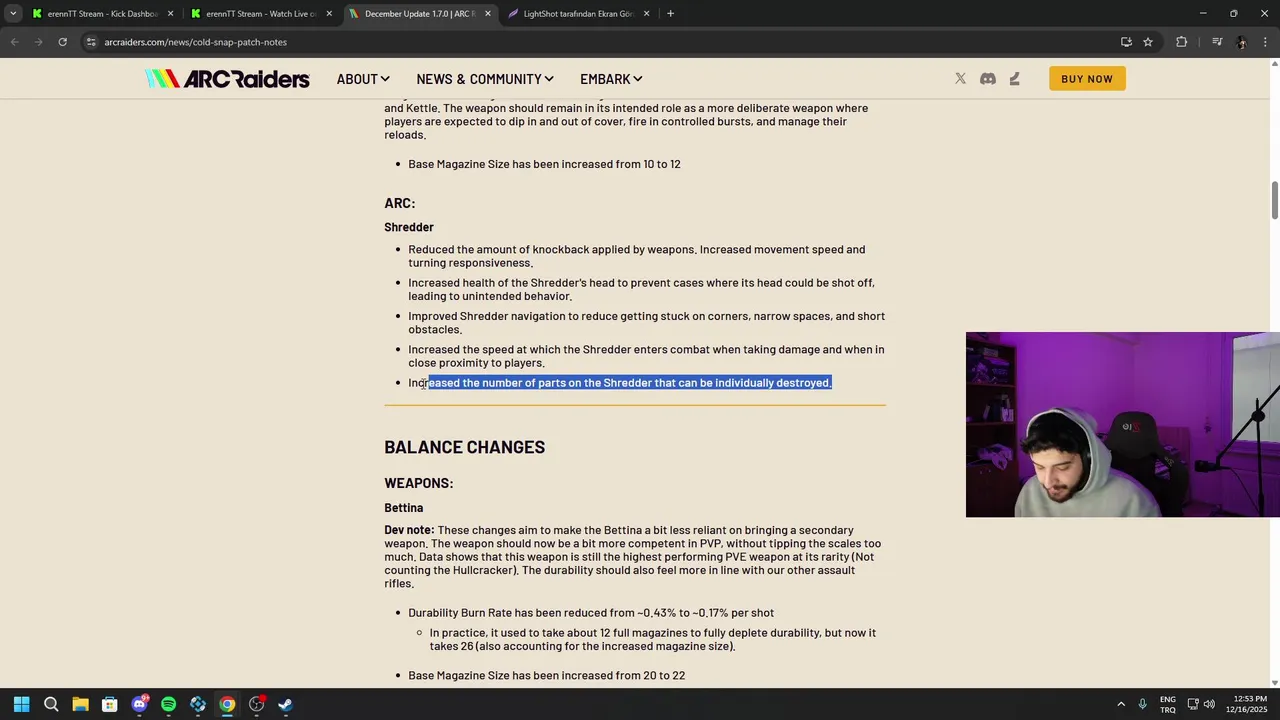Click the address bar URL field
The image size is (1280, 720).
point(600,42)
